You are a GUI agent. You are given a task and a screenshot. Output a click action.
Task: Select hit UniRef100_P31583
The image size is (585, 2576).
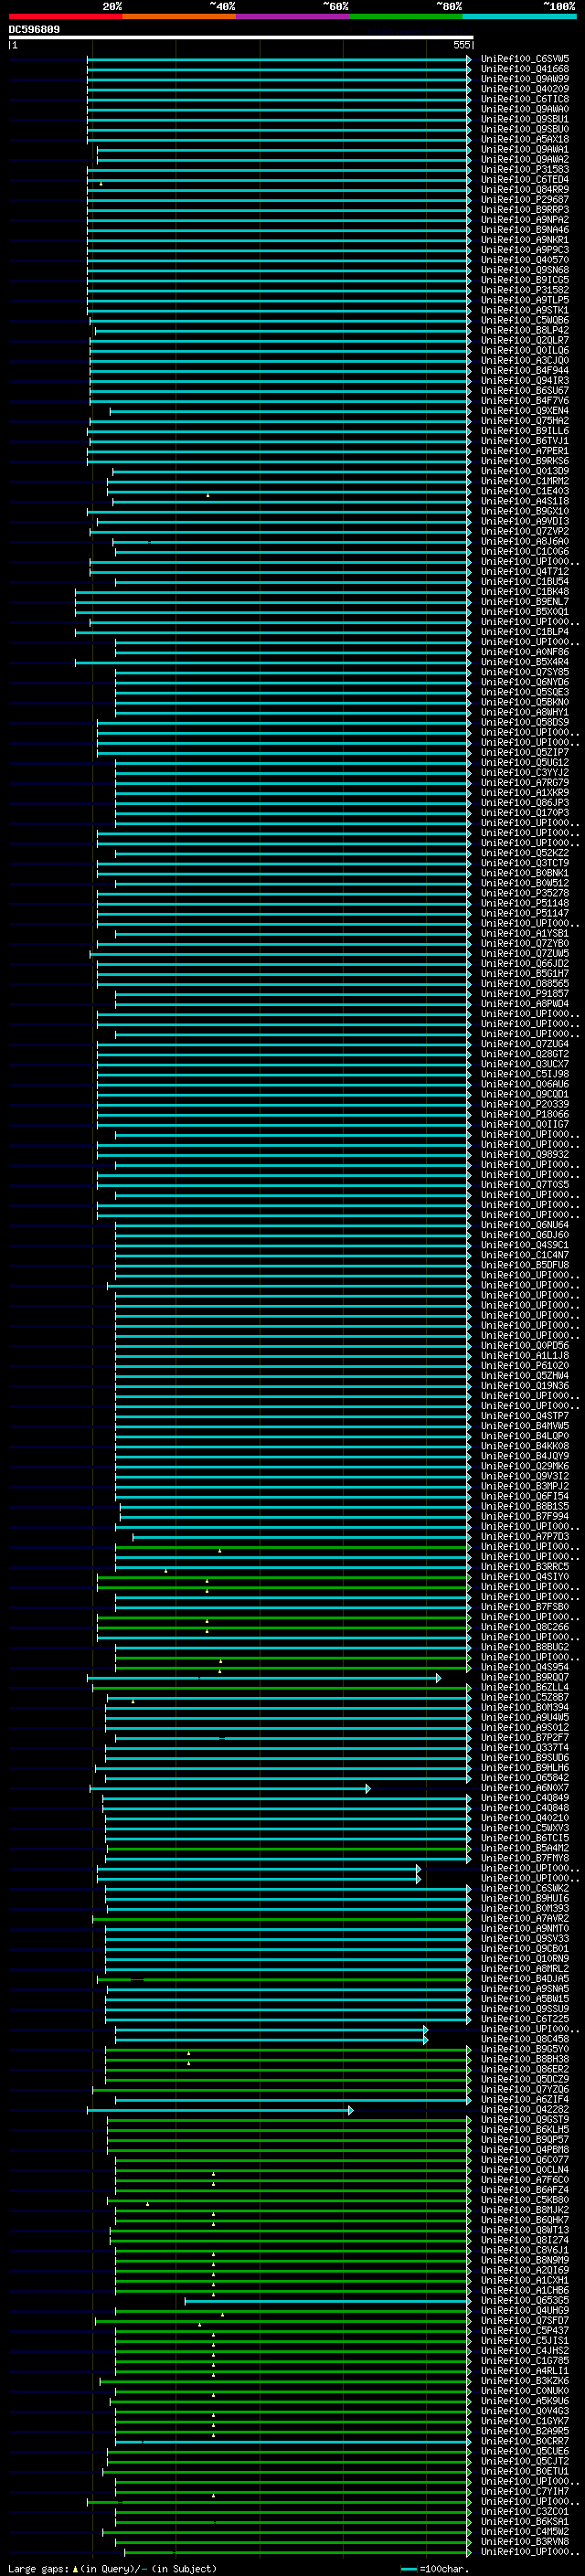coord(525,169)
